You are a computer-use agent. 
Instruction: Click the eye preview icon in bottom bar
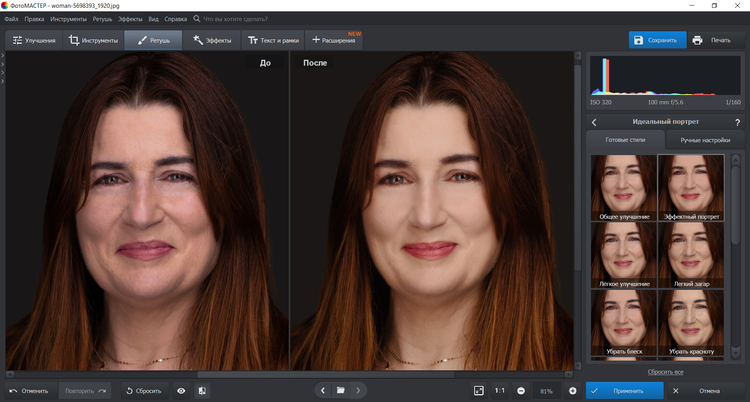tap(181, 390)
